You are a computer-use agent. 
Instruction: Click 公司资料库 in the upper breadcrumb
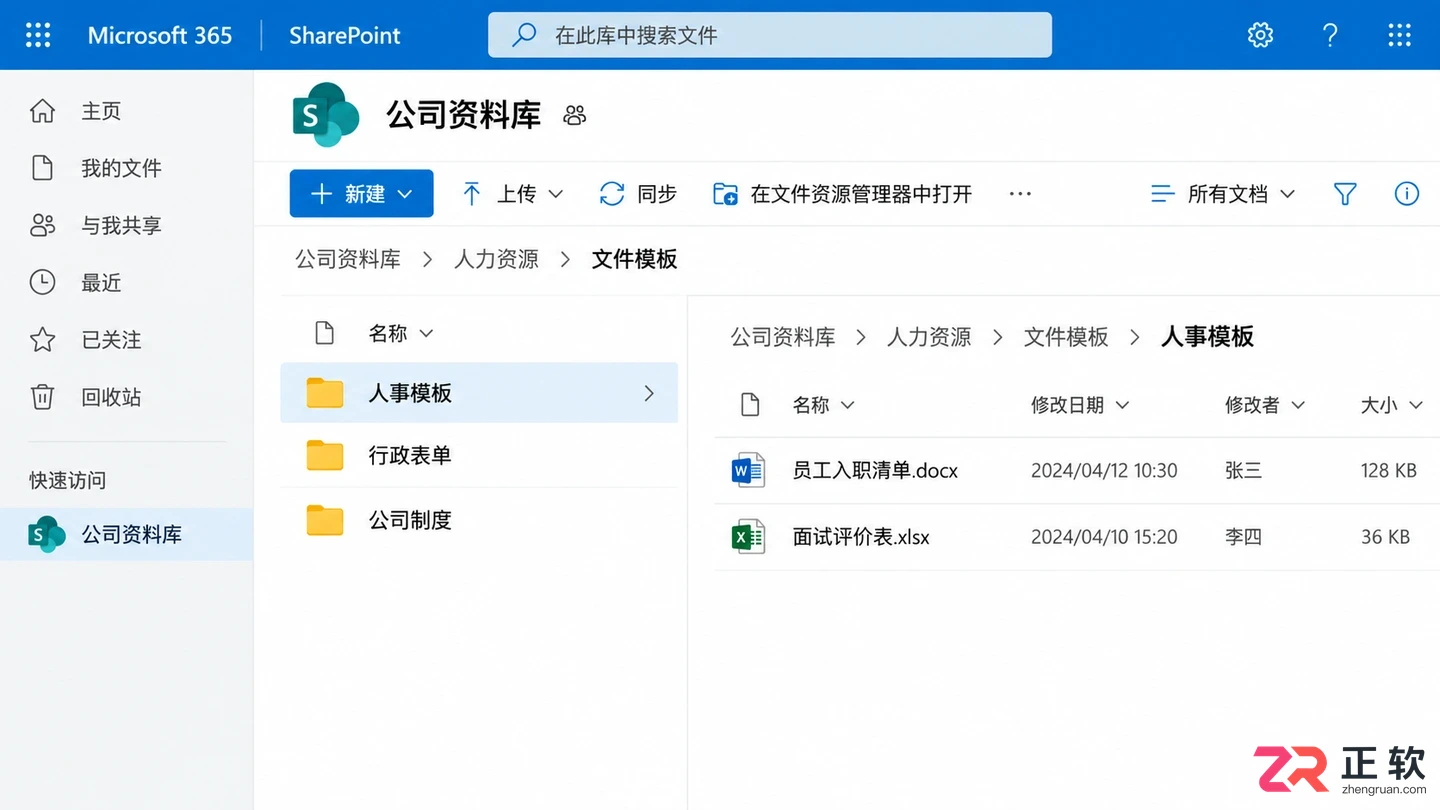click(348, 260)
